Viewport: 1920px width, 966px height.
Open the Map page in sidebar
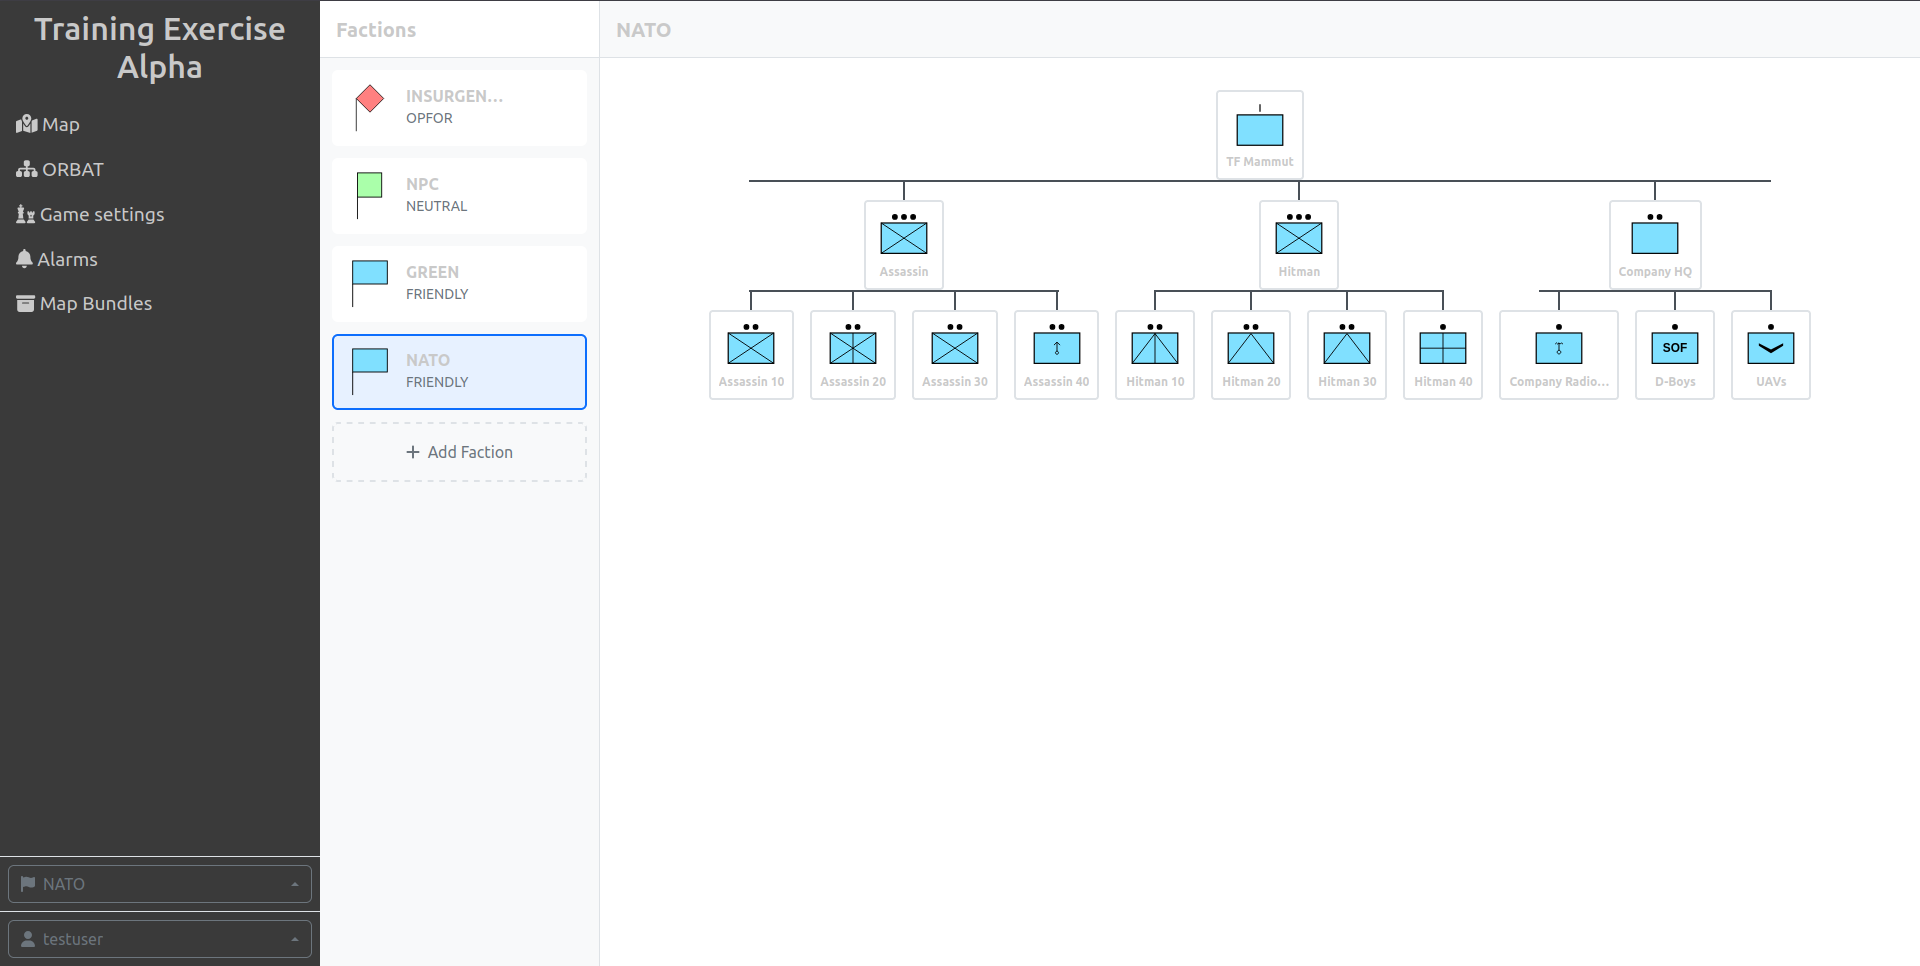(x=48, y=124)
